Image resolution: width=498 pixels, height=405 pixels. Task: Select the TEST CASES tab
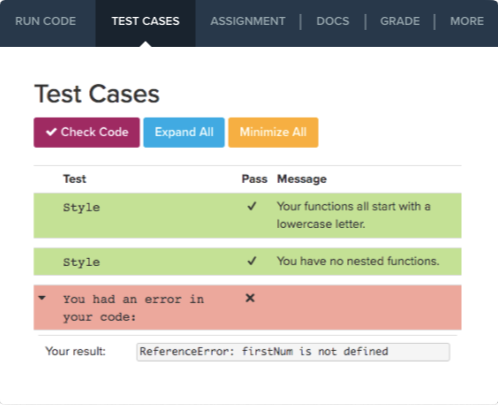point(146,21)
